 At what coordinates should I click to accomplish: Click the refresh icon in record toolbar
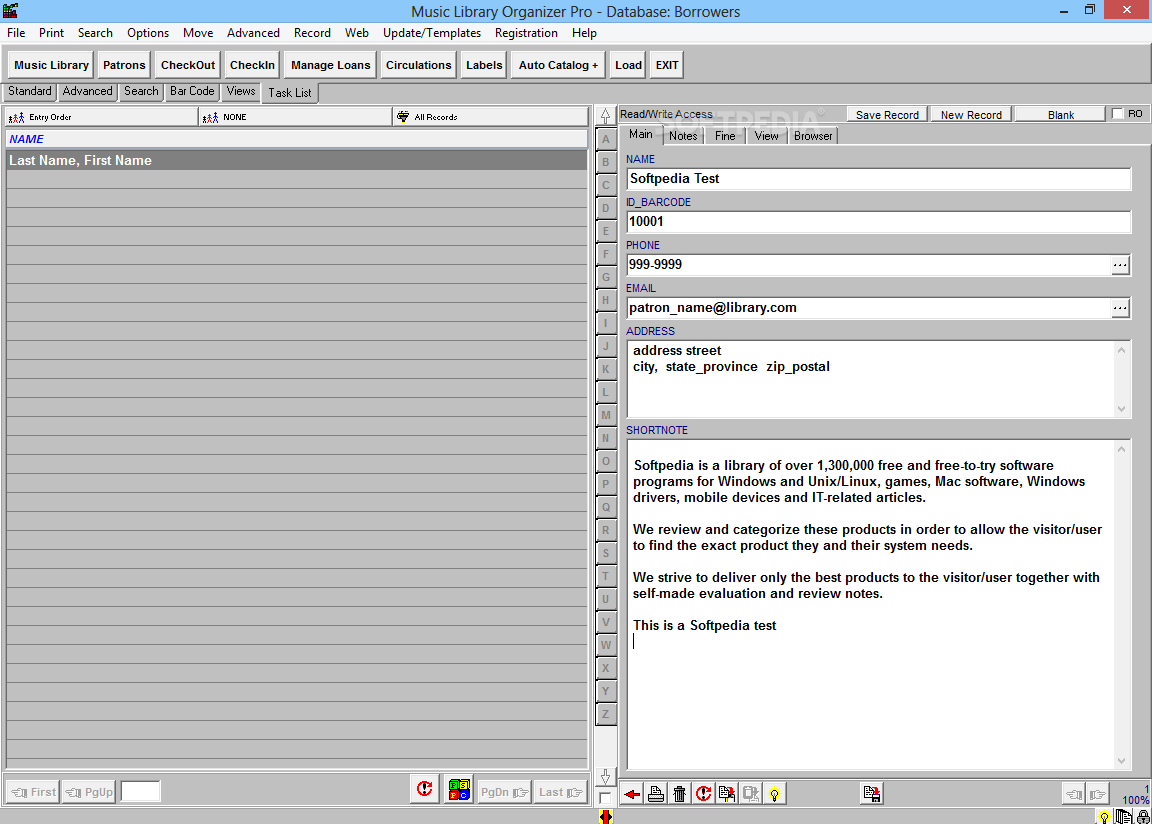pos(703,794)
